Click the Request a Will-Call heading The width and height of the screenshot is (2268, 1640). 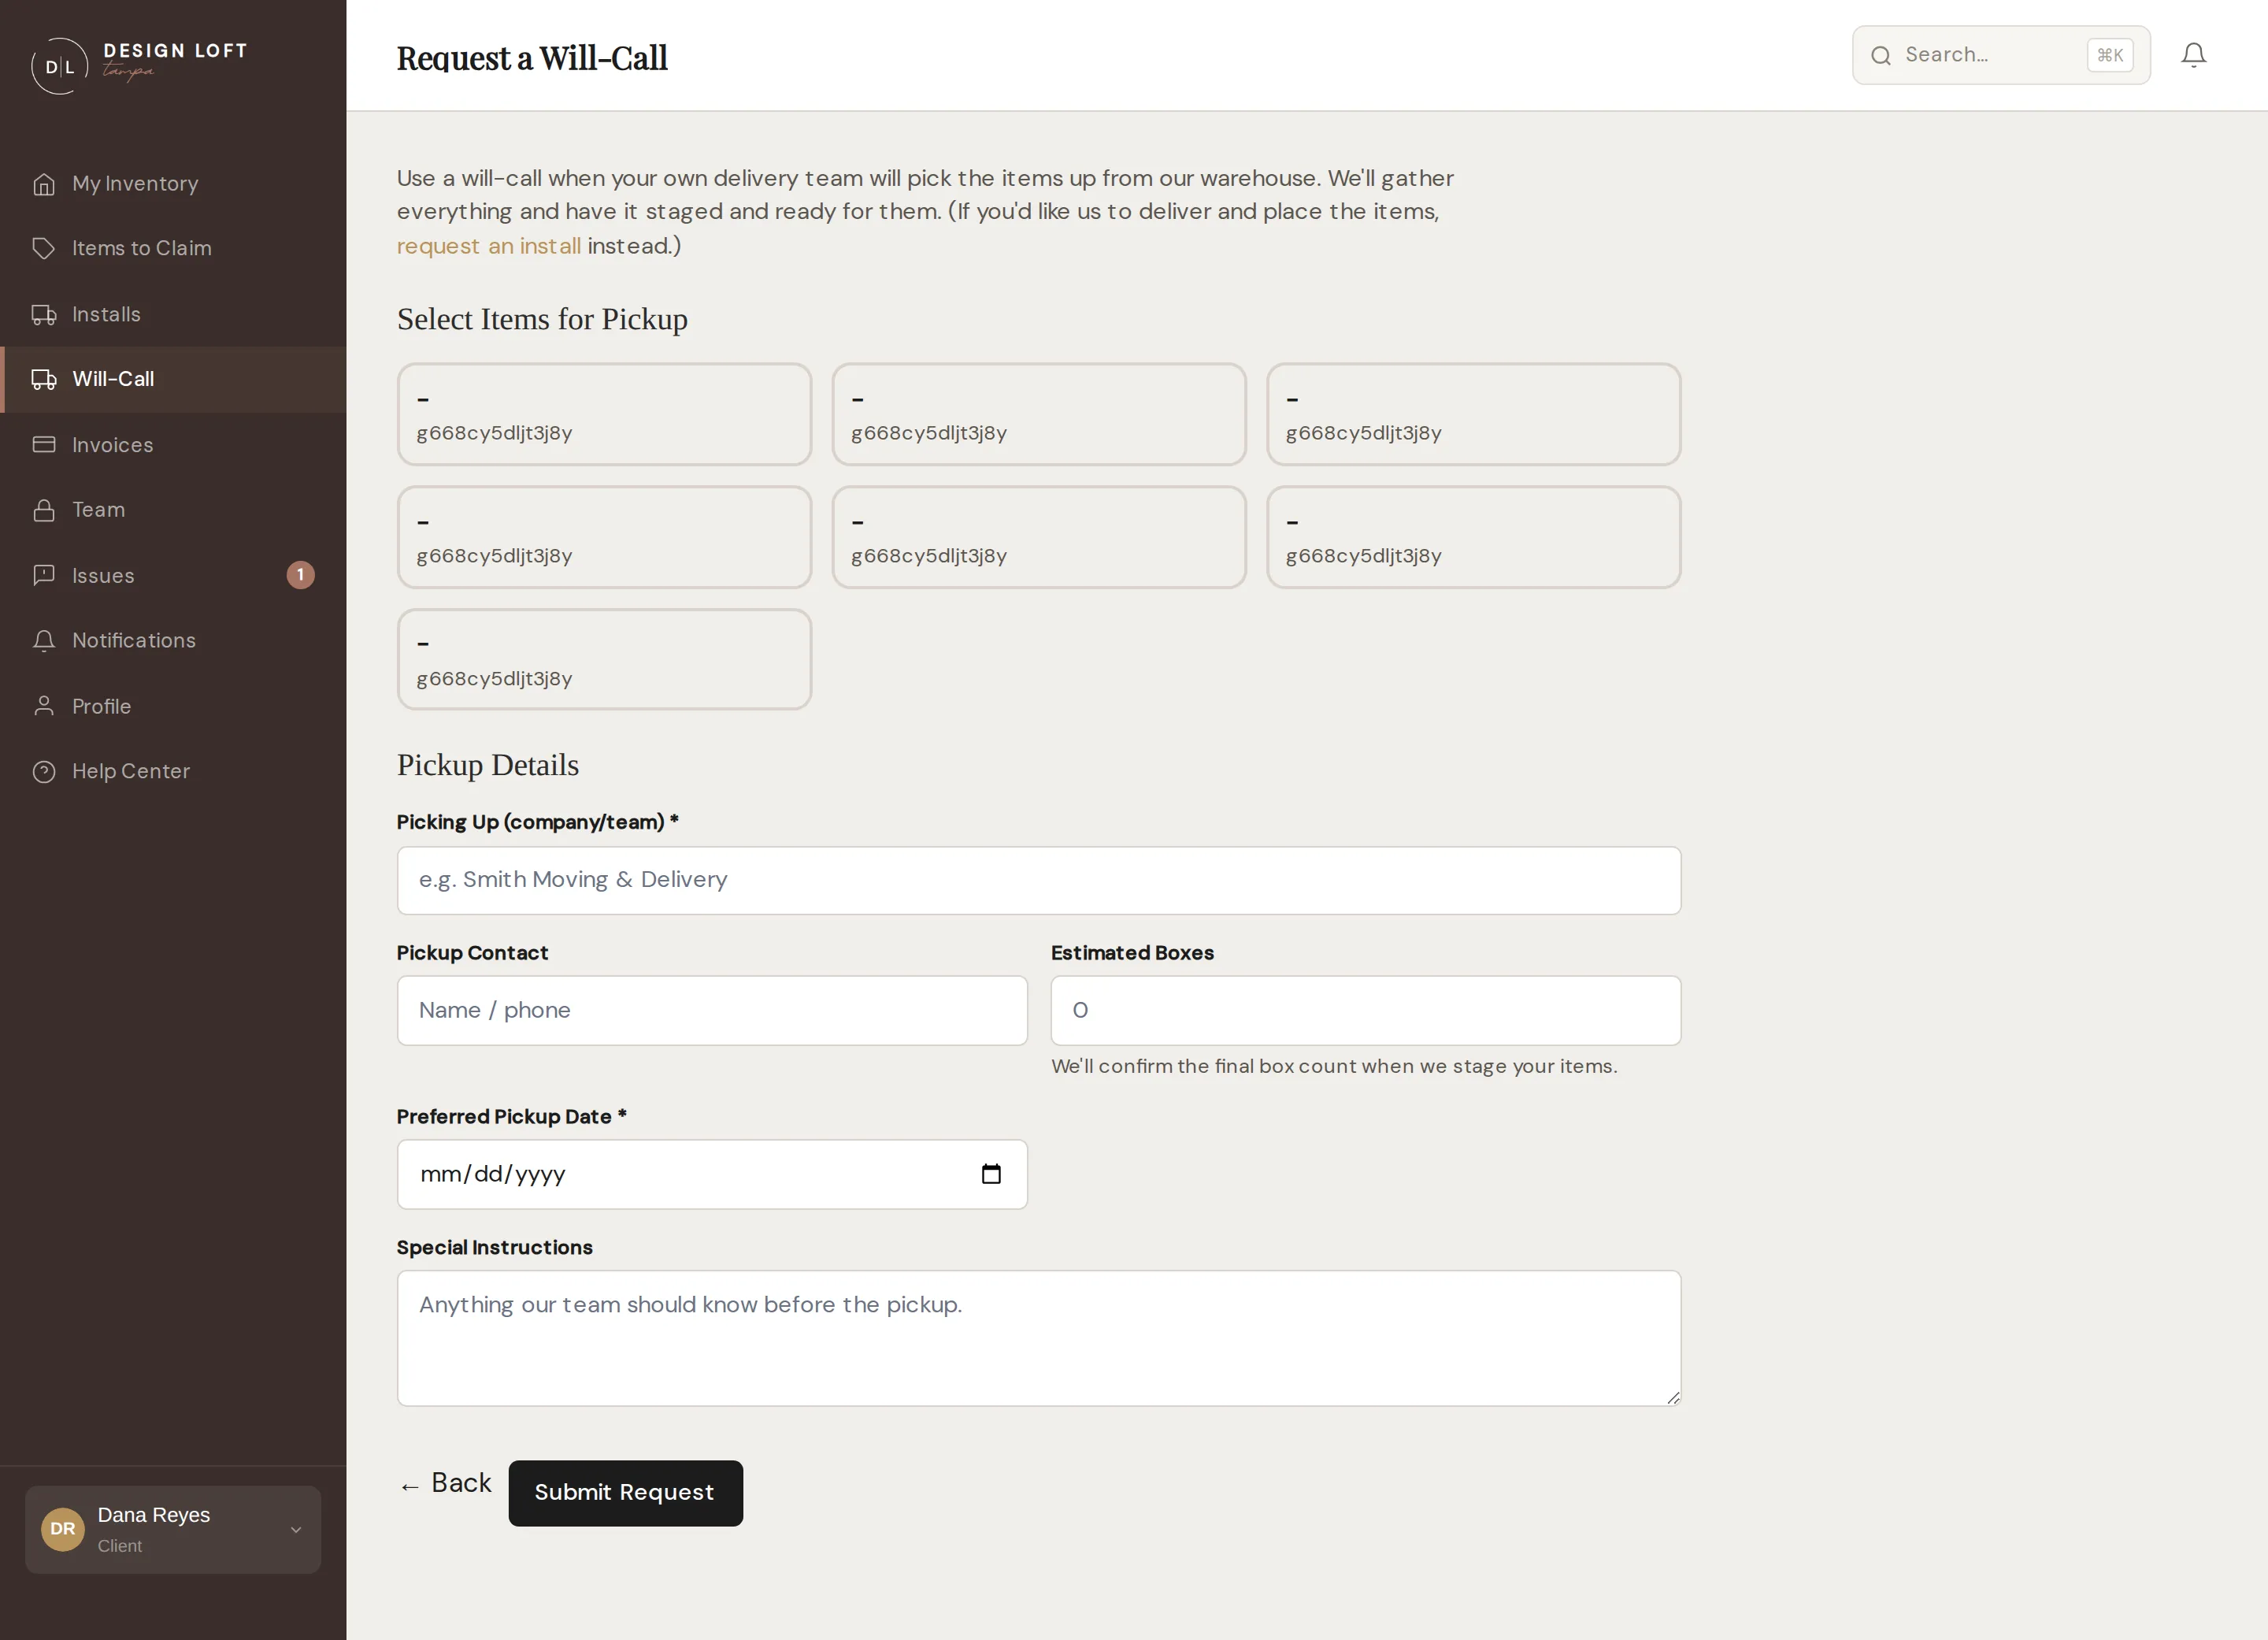[532, 58]
